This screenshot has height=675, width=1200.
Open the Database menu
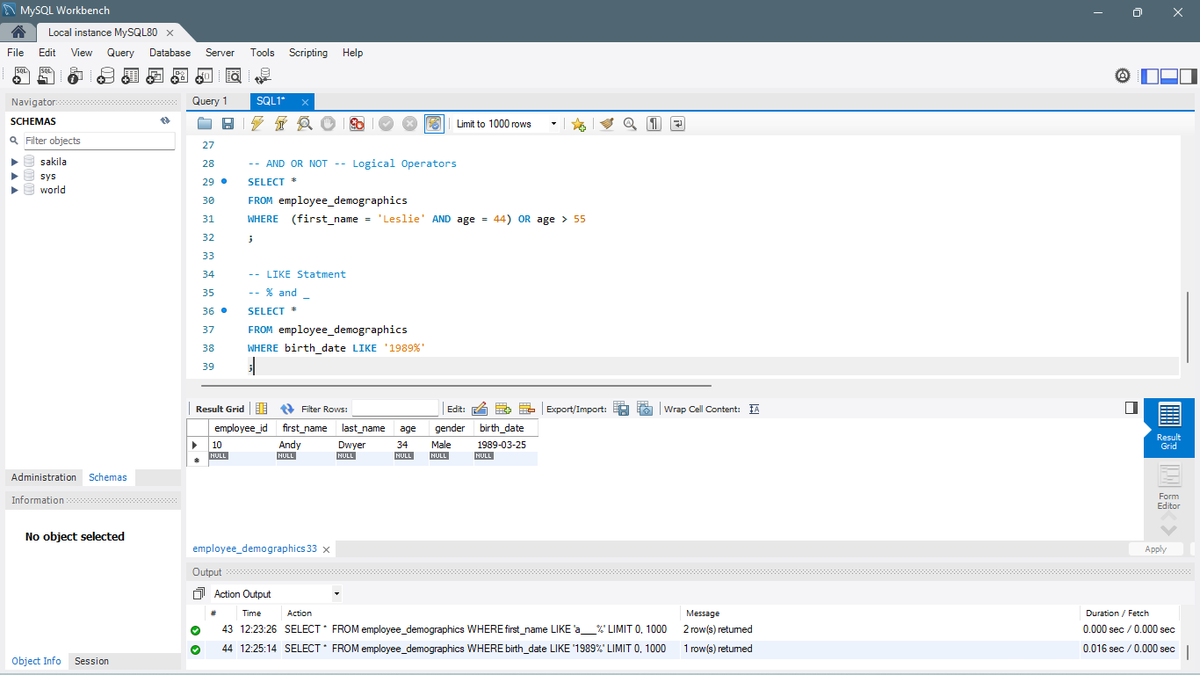(x=170, y=52)
